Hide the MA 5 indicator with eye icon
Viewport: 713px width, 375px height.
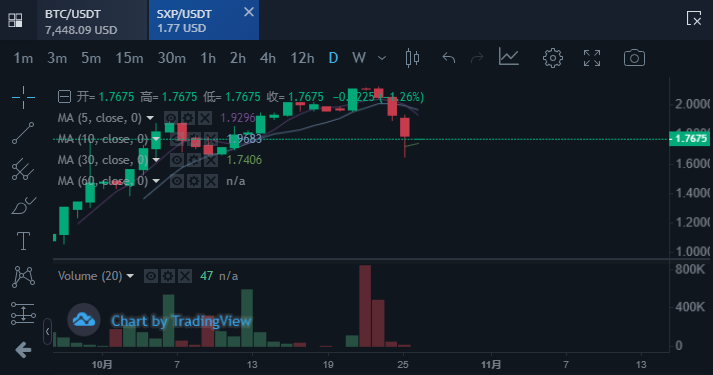171,118
